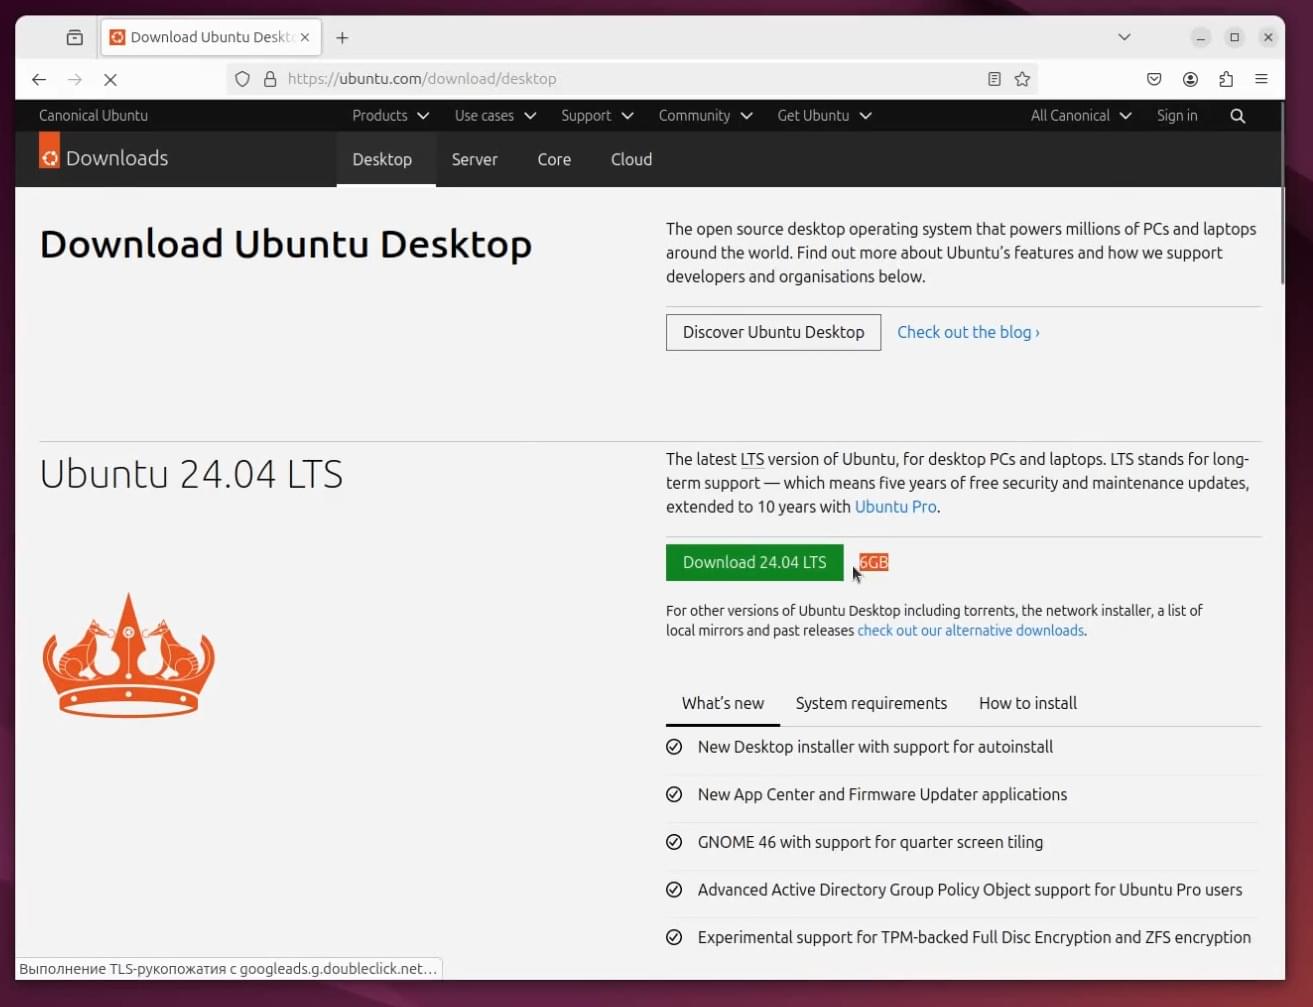Expand the Support dropdown menu
The image size is (1313, 1007).
pos(597,116)
